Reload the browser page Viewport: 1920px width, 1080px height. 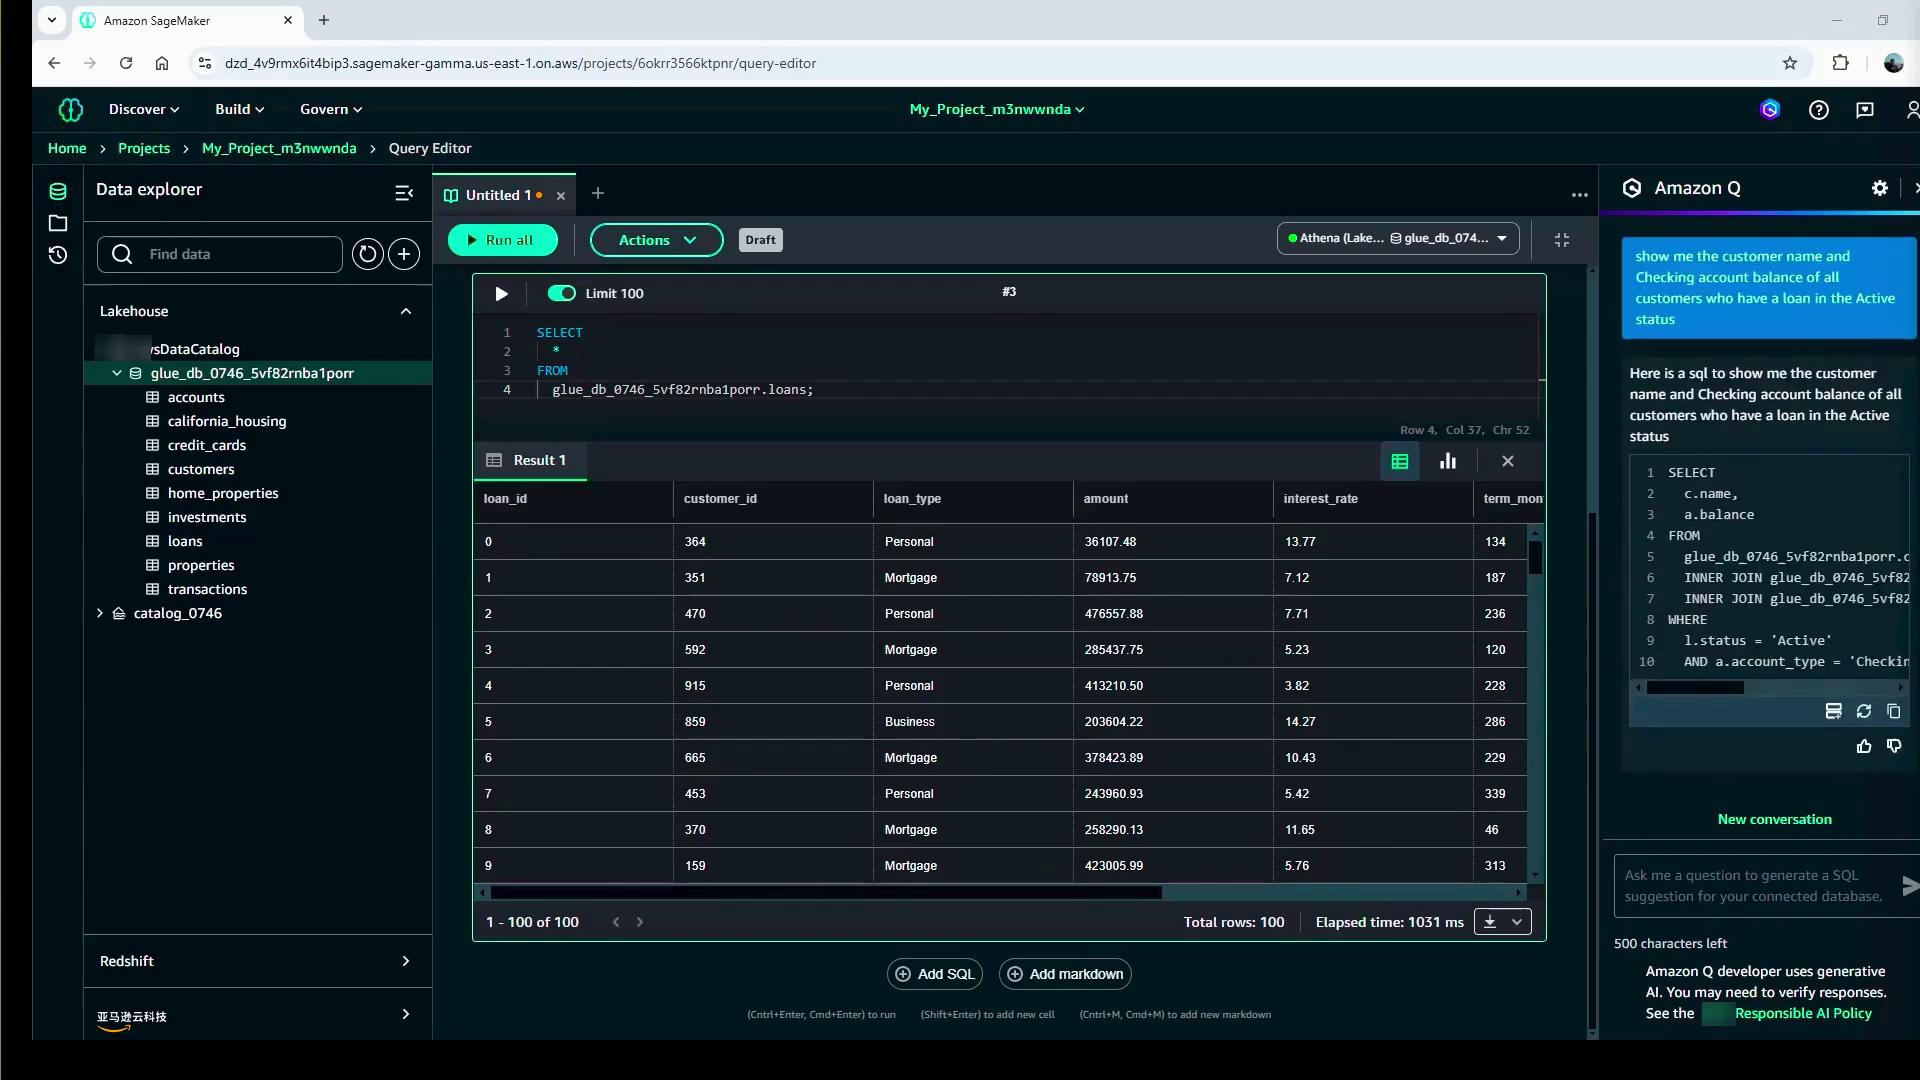126,63
